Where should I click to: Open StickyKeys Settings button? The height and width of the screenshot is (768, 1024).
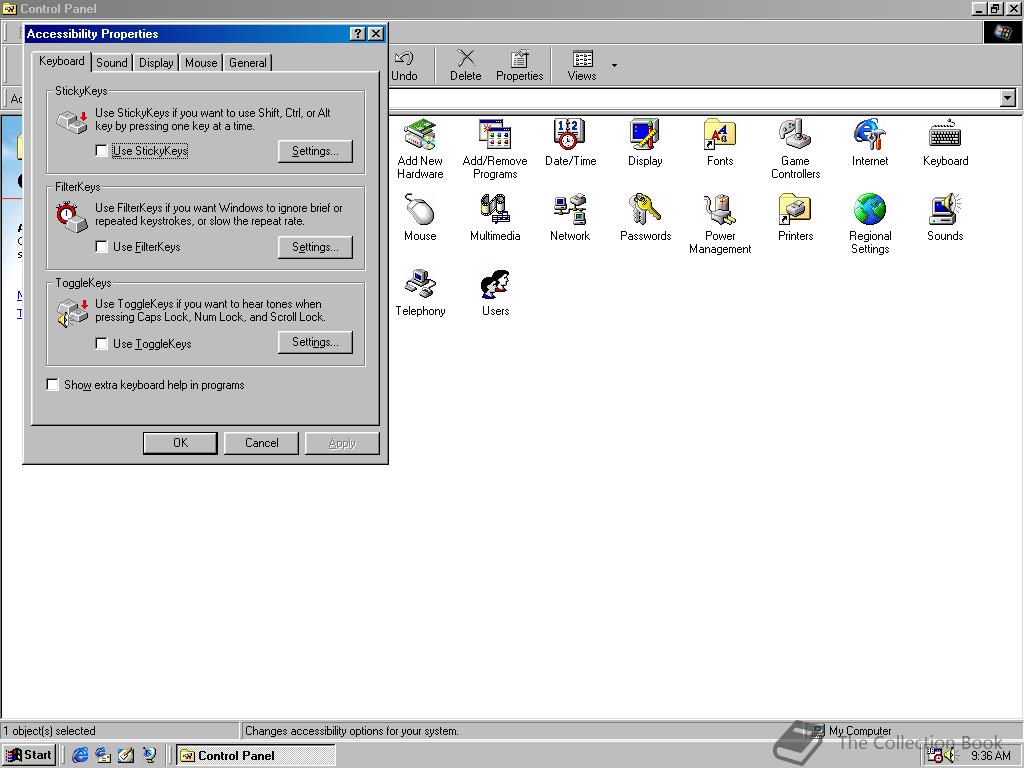315,151
